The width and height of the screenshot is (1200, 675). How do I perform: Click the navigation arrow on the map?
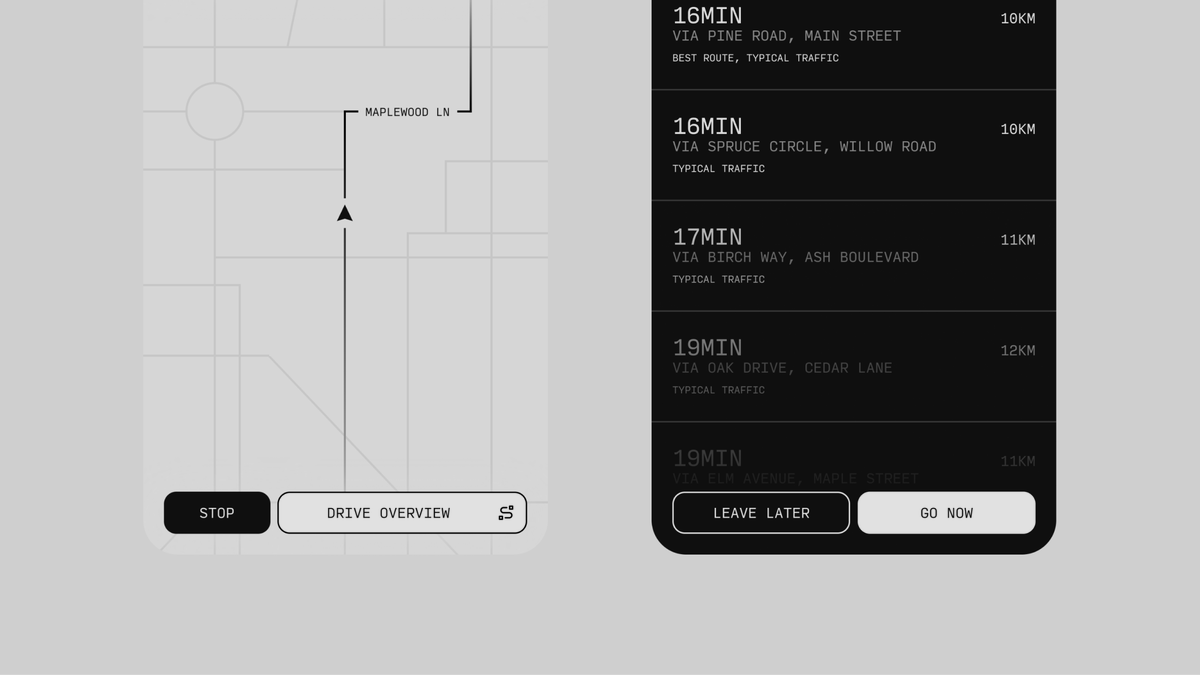(x=345, y=213)
